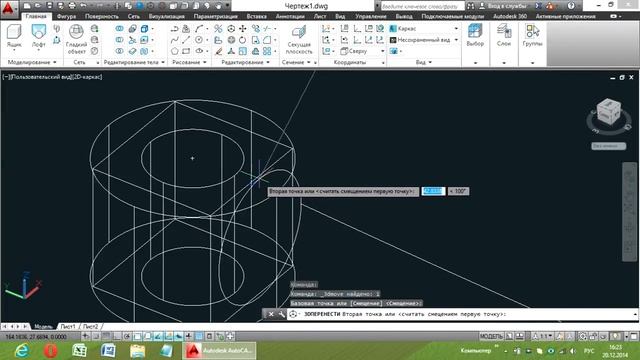The height and width of the screenshot is (360, 640).
Task: Click the Save icon in quick access toolbar
Action: (x=49, y=6)
